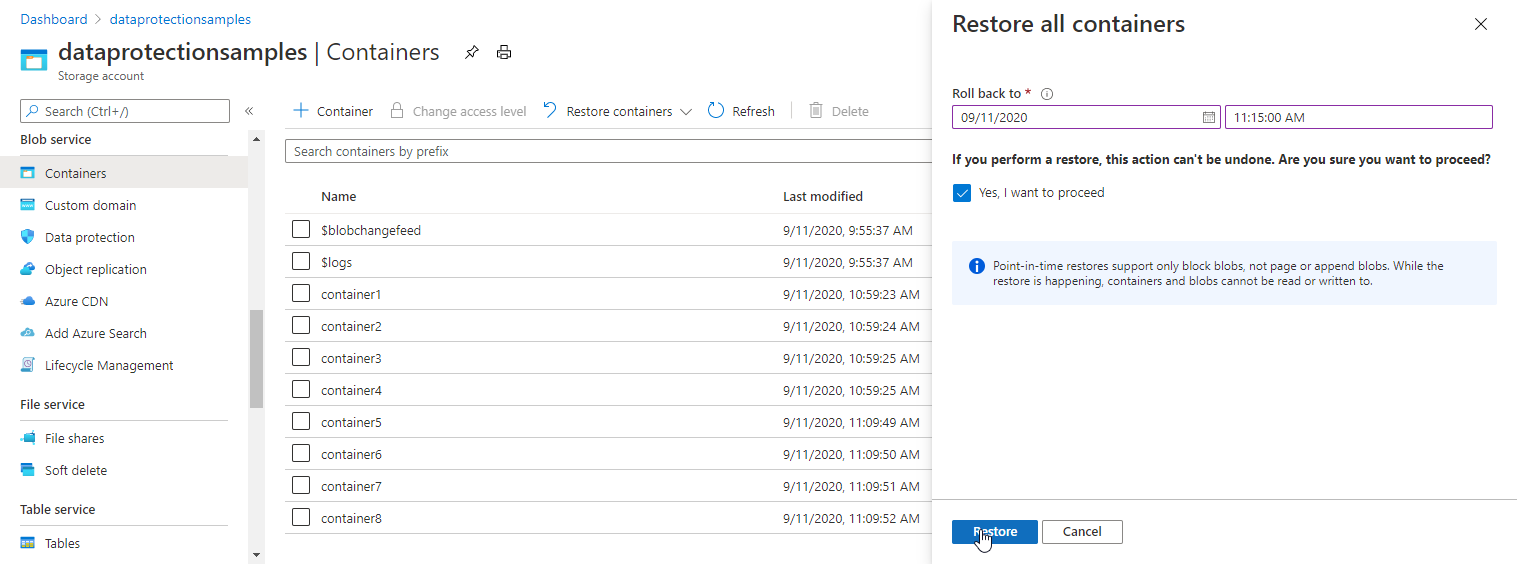This screenshot has height=564, width=1517.
Task: Print using the printer icon
Action: pyautogui.click(x=504, y=53)
